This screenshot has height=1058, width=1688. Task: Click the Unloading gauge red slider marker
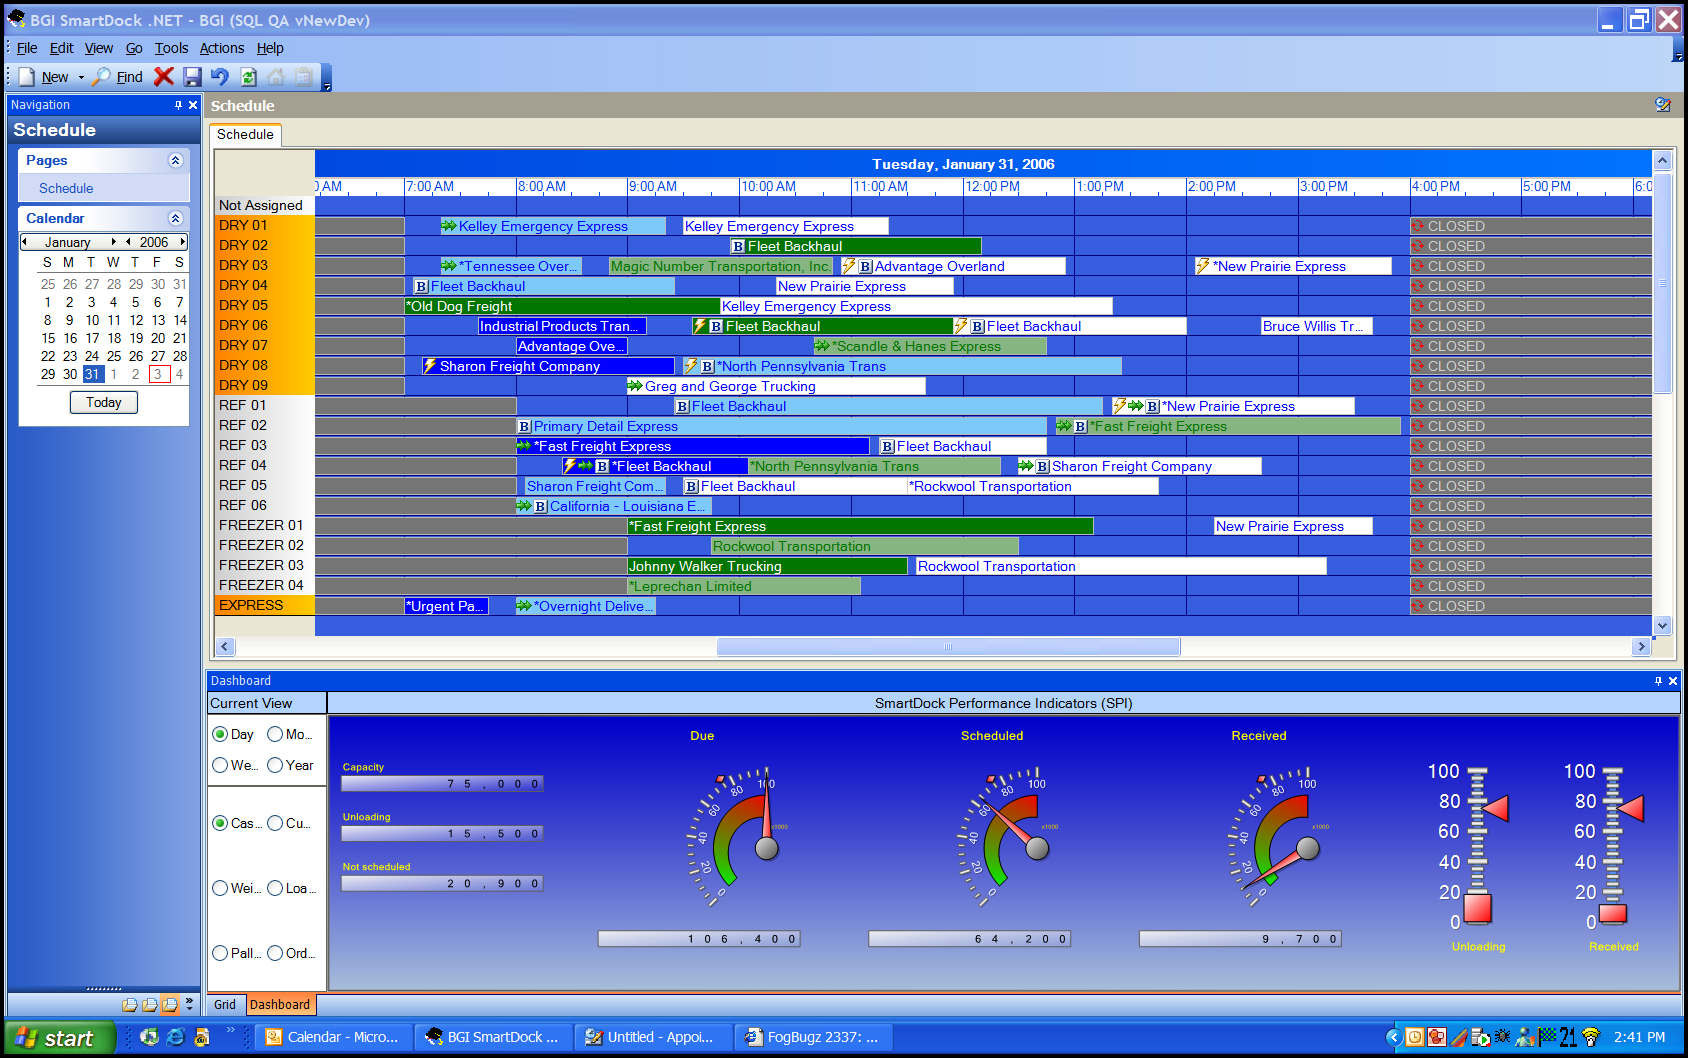[x=1495, y=808]
